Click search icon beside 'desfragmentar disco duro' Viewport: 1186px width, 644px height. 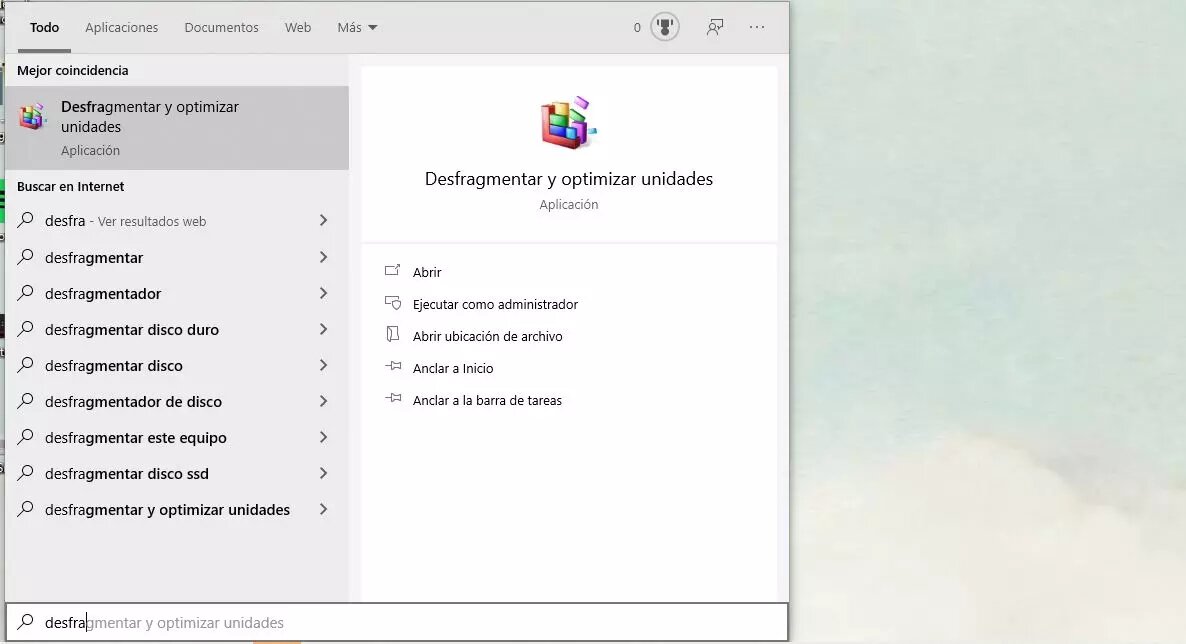(25, 328)
